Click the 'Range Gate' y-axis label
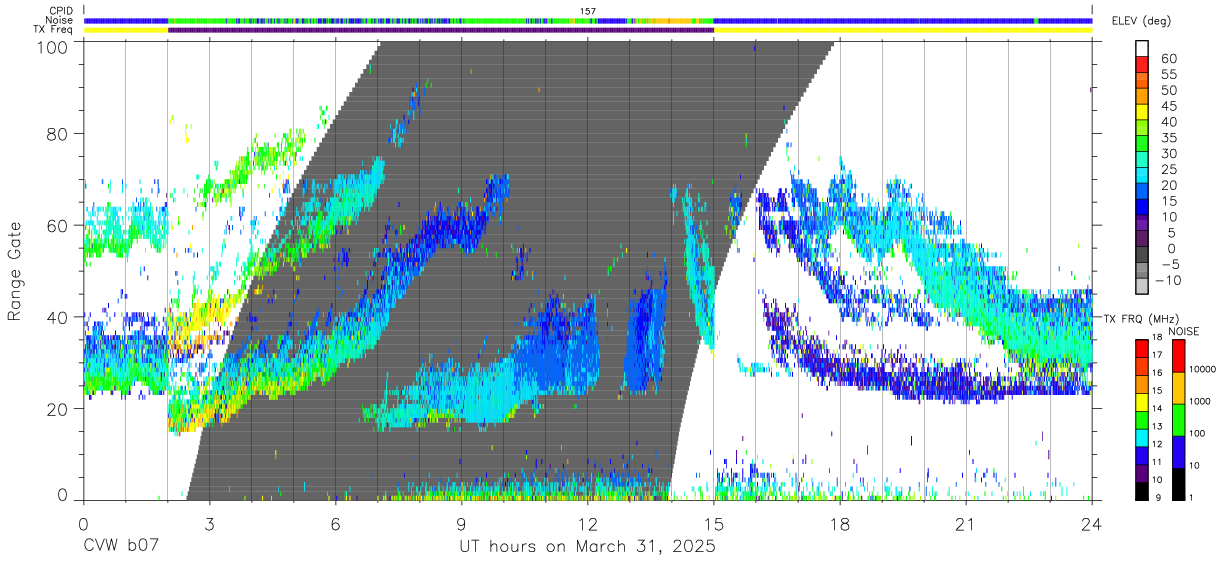 pyautogui.click(x=15, y=273)
